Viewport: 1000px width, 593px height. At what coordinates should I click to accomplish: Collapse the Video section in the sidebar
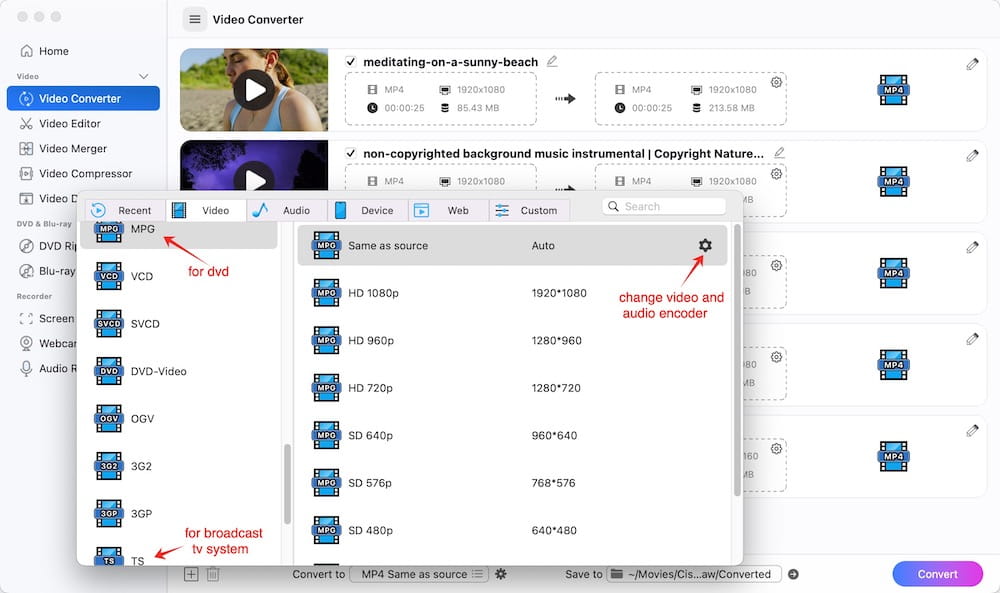point(143,77)
